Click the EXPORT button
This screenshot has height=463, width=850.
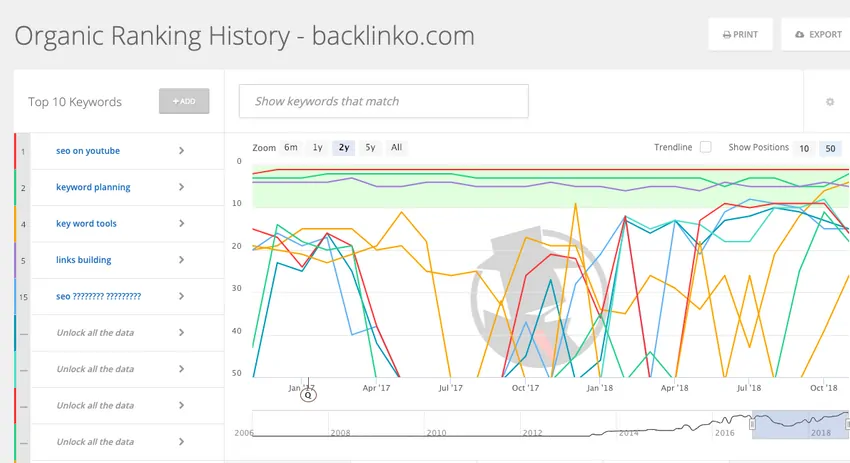point(817,34)
